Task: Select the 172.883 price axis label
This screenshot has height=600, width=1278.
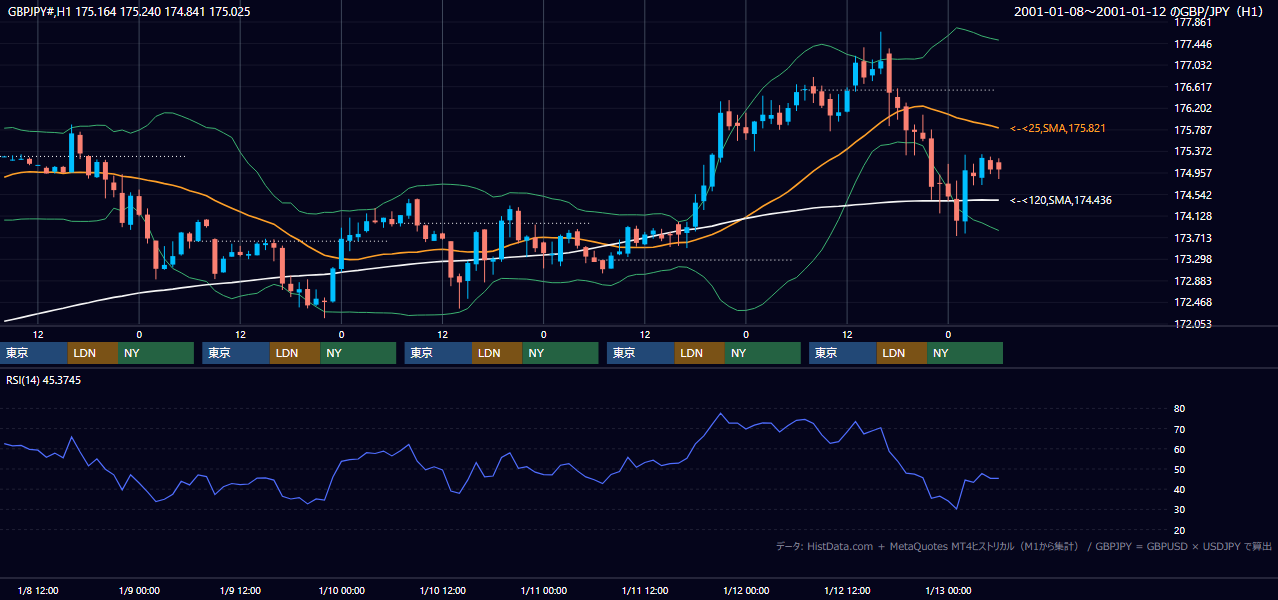Action: pos(1192,281)
